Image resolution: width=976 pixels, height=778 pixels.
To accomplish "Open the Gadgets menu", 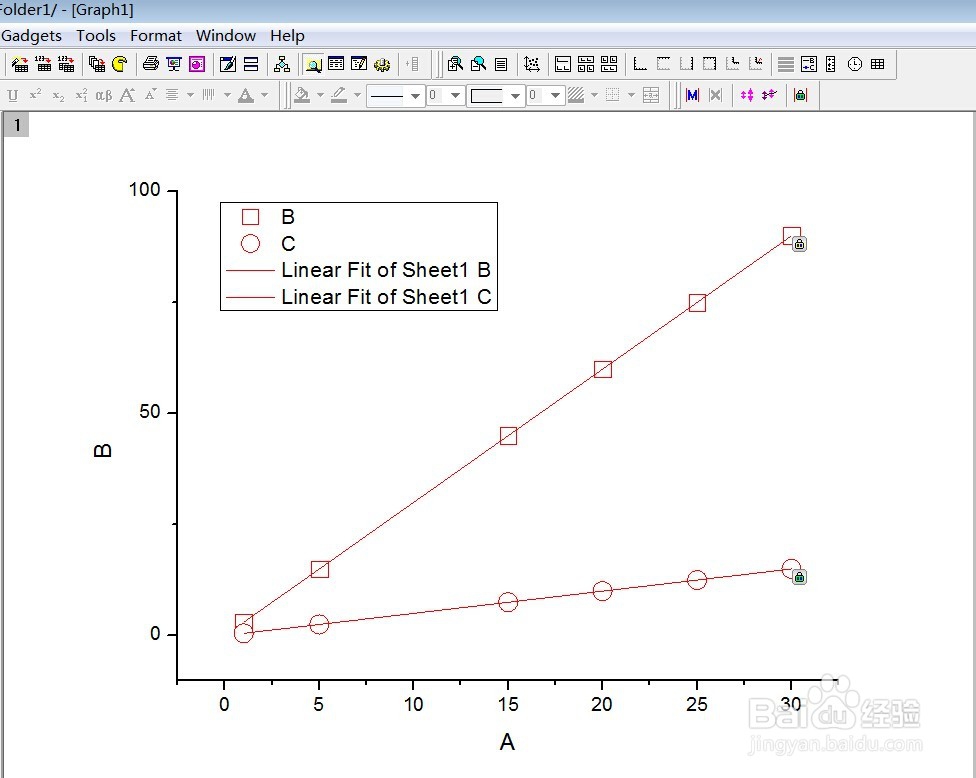I will [32, 35].
